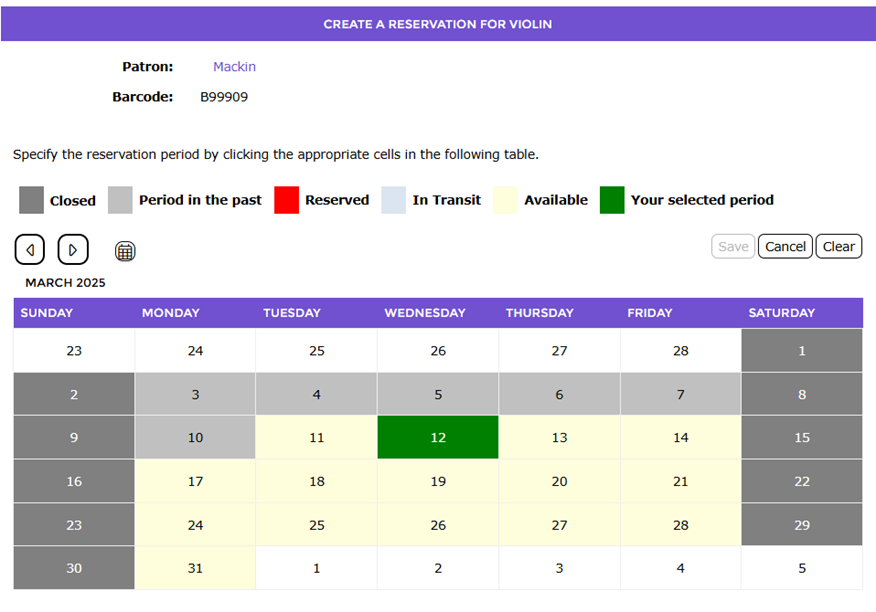Select available date March 20

(x=559, y=481)
